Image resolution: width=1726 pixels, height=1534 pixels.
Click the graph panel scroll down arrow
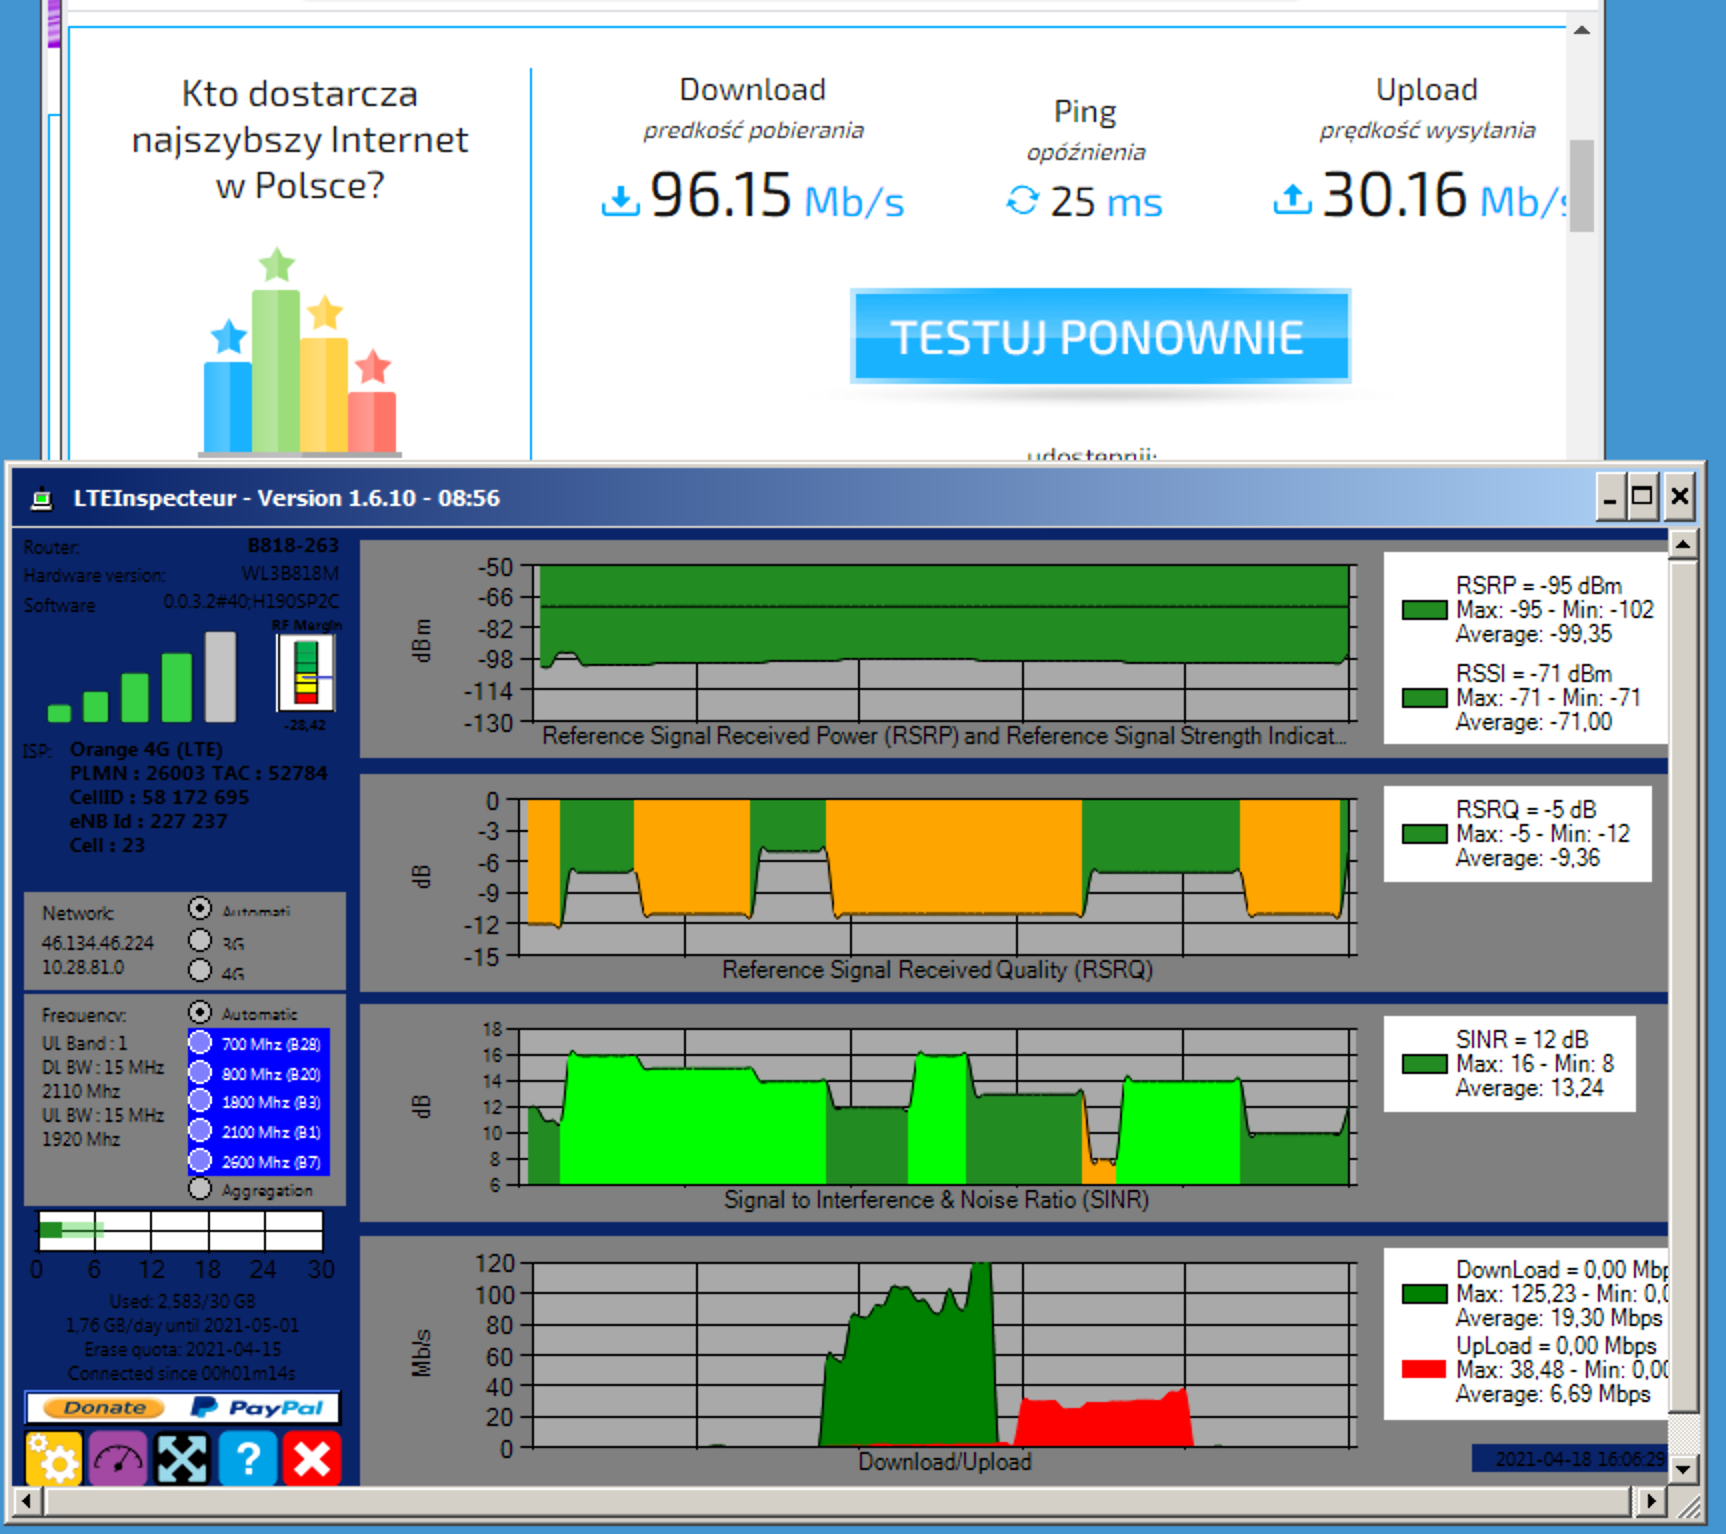[x=1683, y=1470]
